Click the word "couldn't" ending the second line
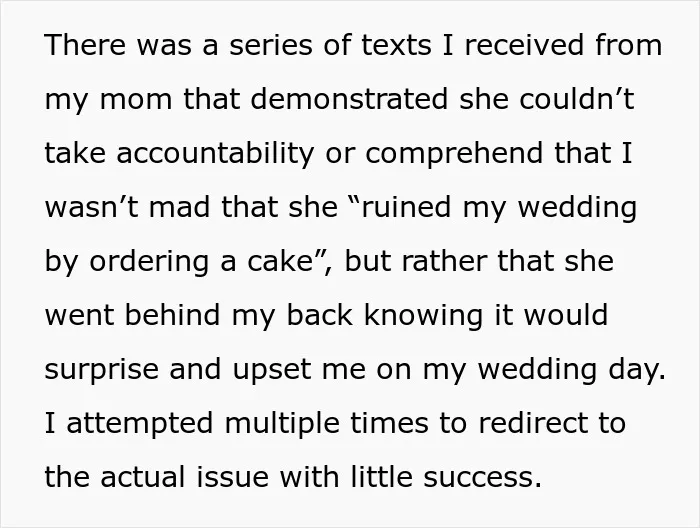The width and height of the screenshot is (700, 528). (576, 99)
